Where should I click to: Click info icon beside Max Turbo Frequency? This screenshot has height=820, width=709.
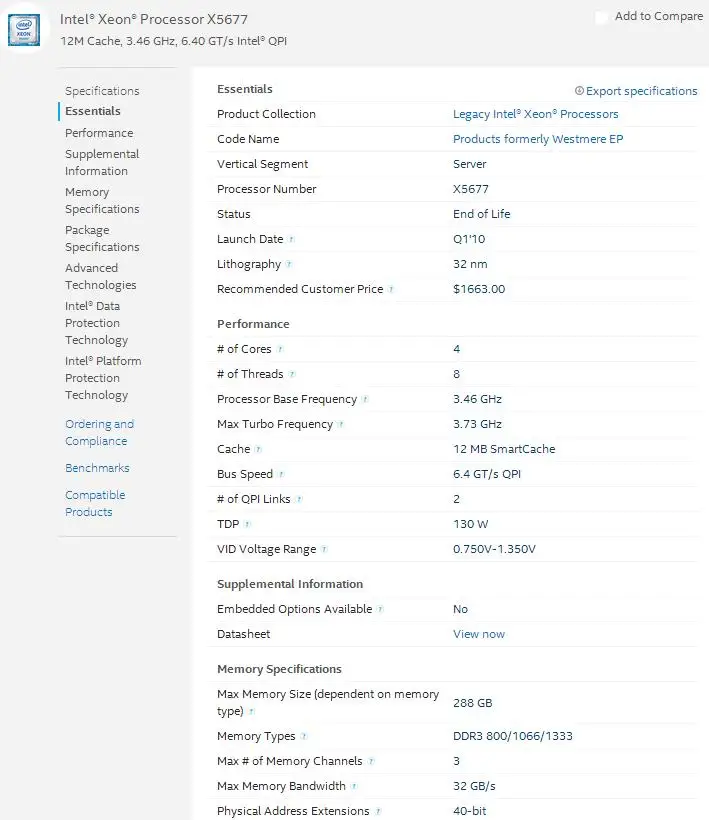[x=341, y=425]
